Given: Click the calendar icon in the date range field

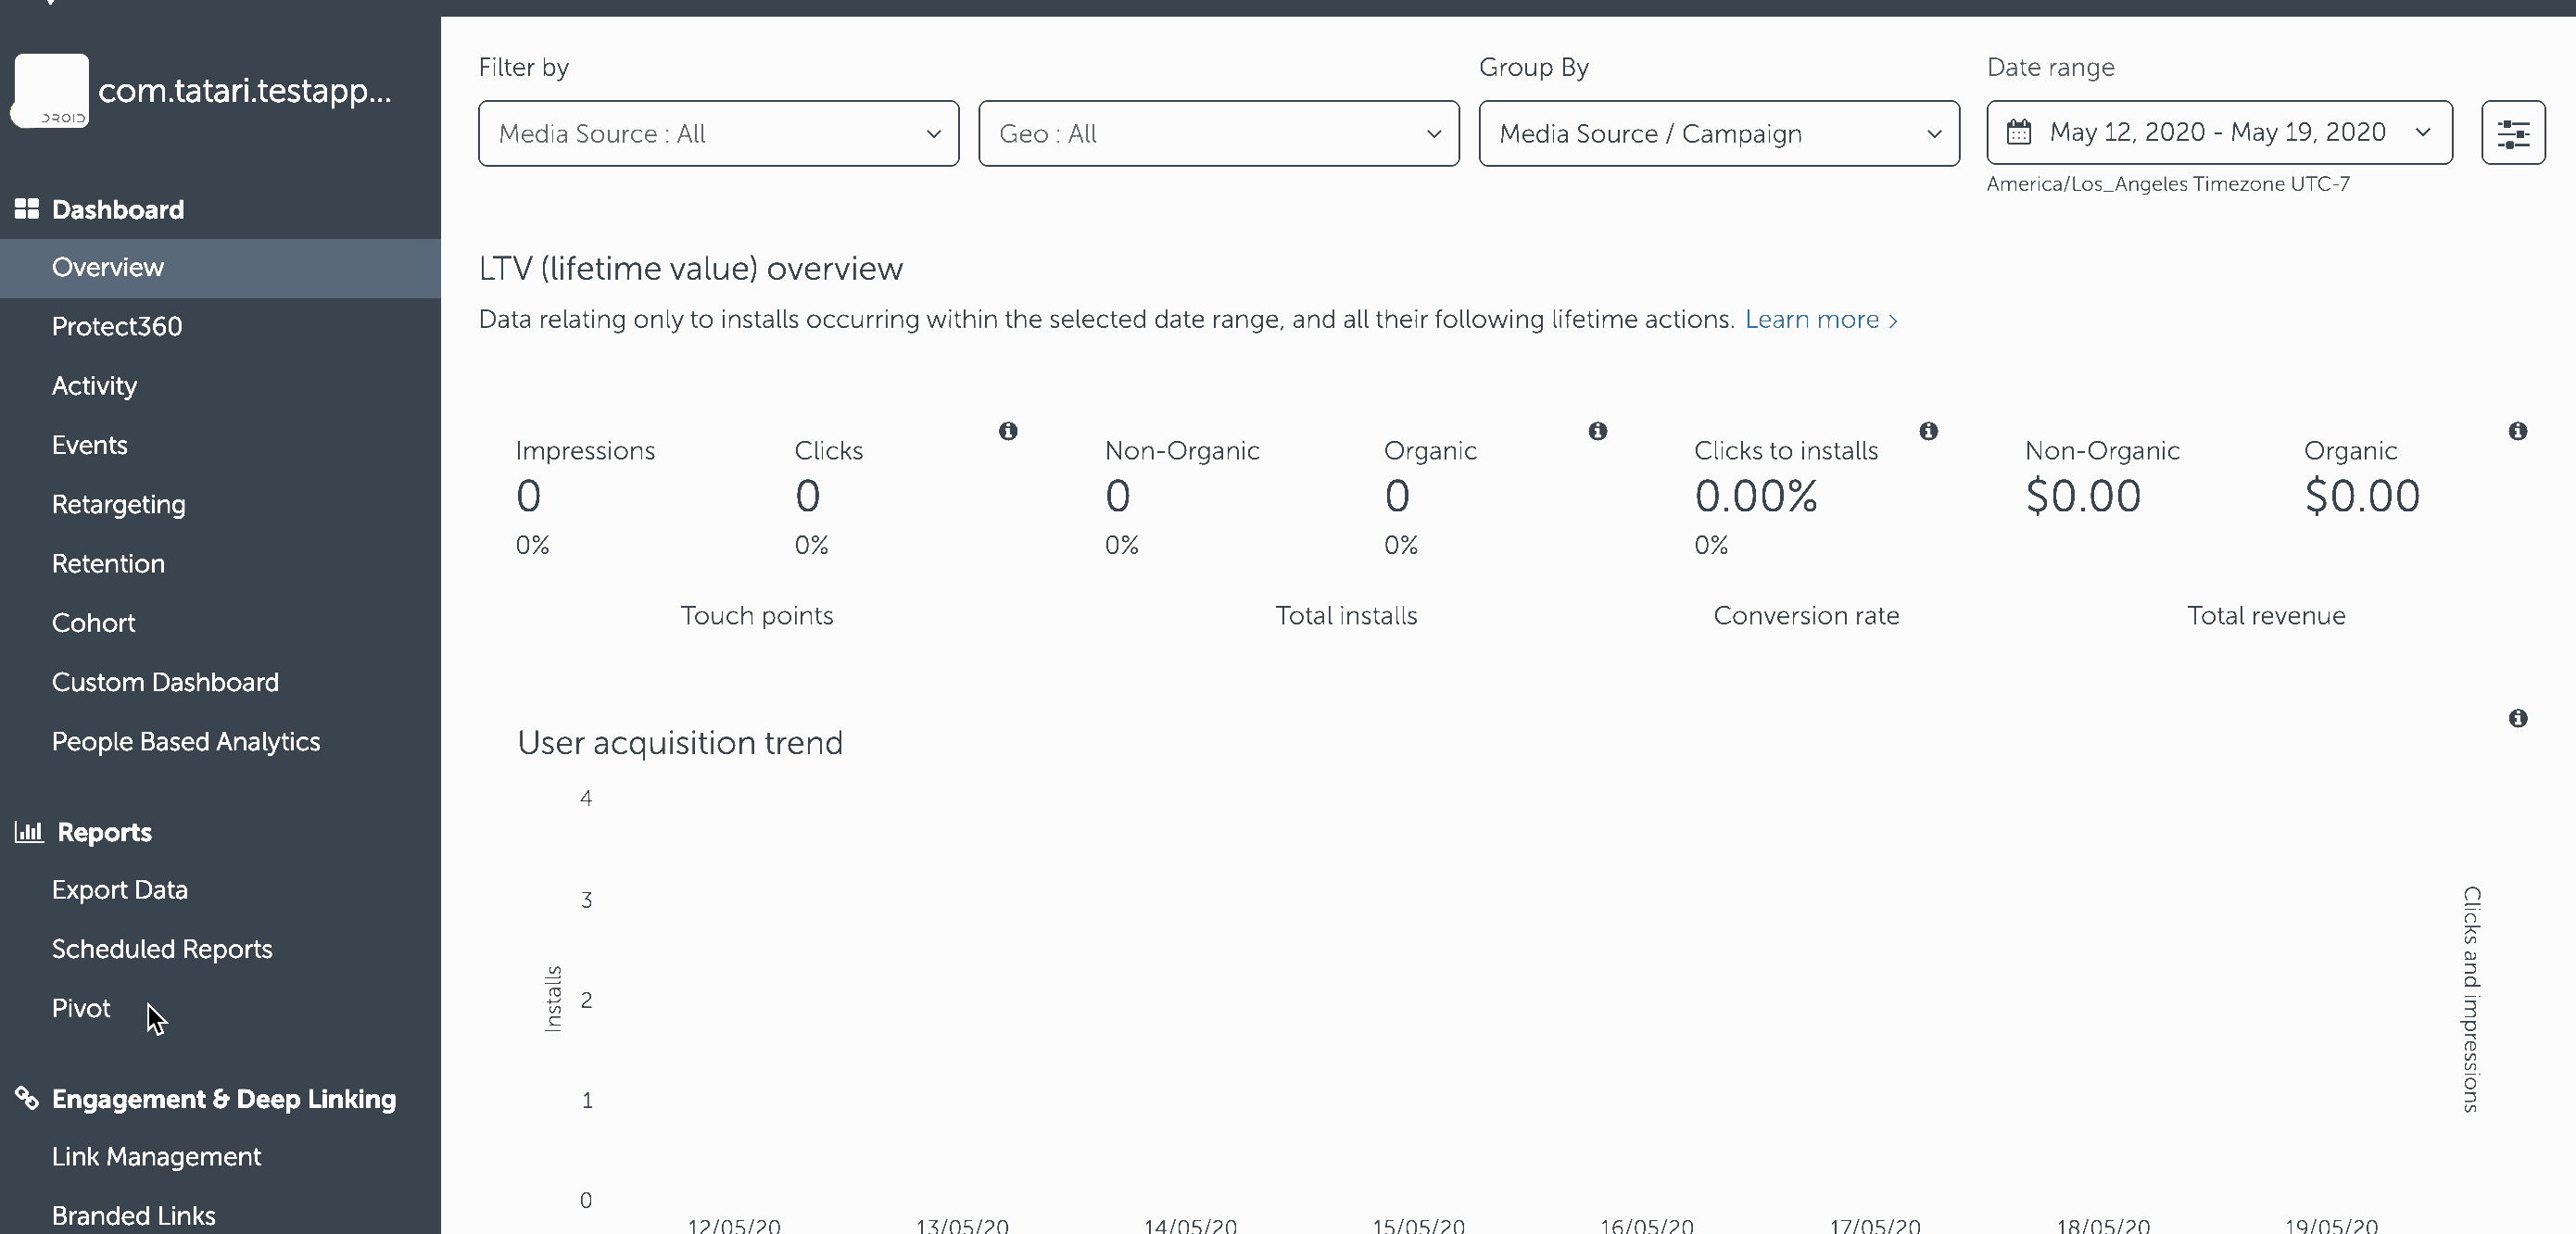Looking at the screenshot, I should pos(2019,132).
